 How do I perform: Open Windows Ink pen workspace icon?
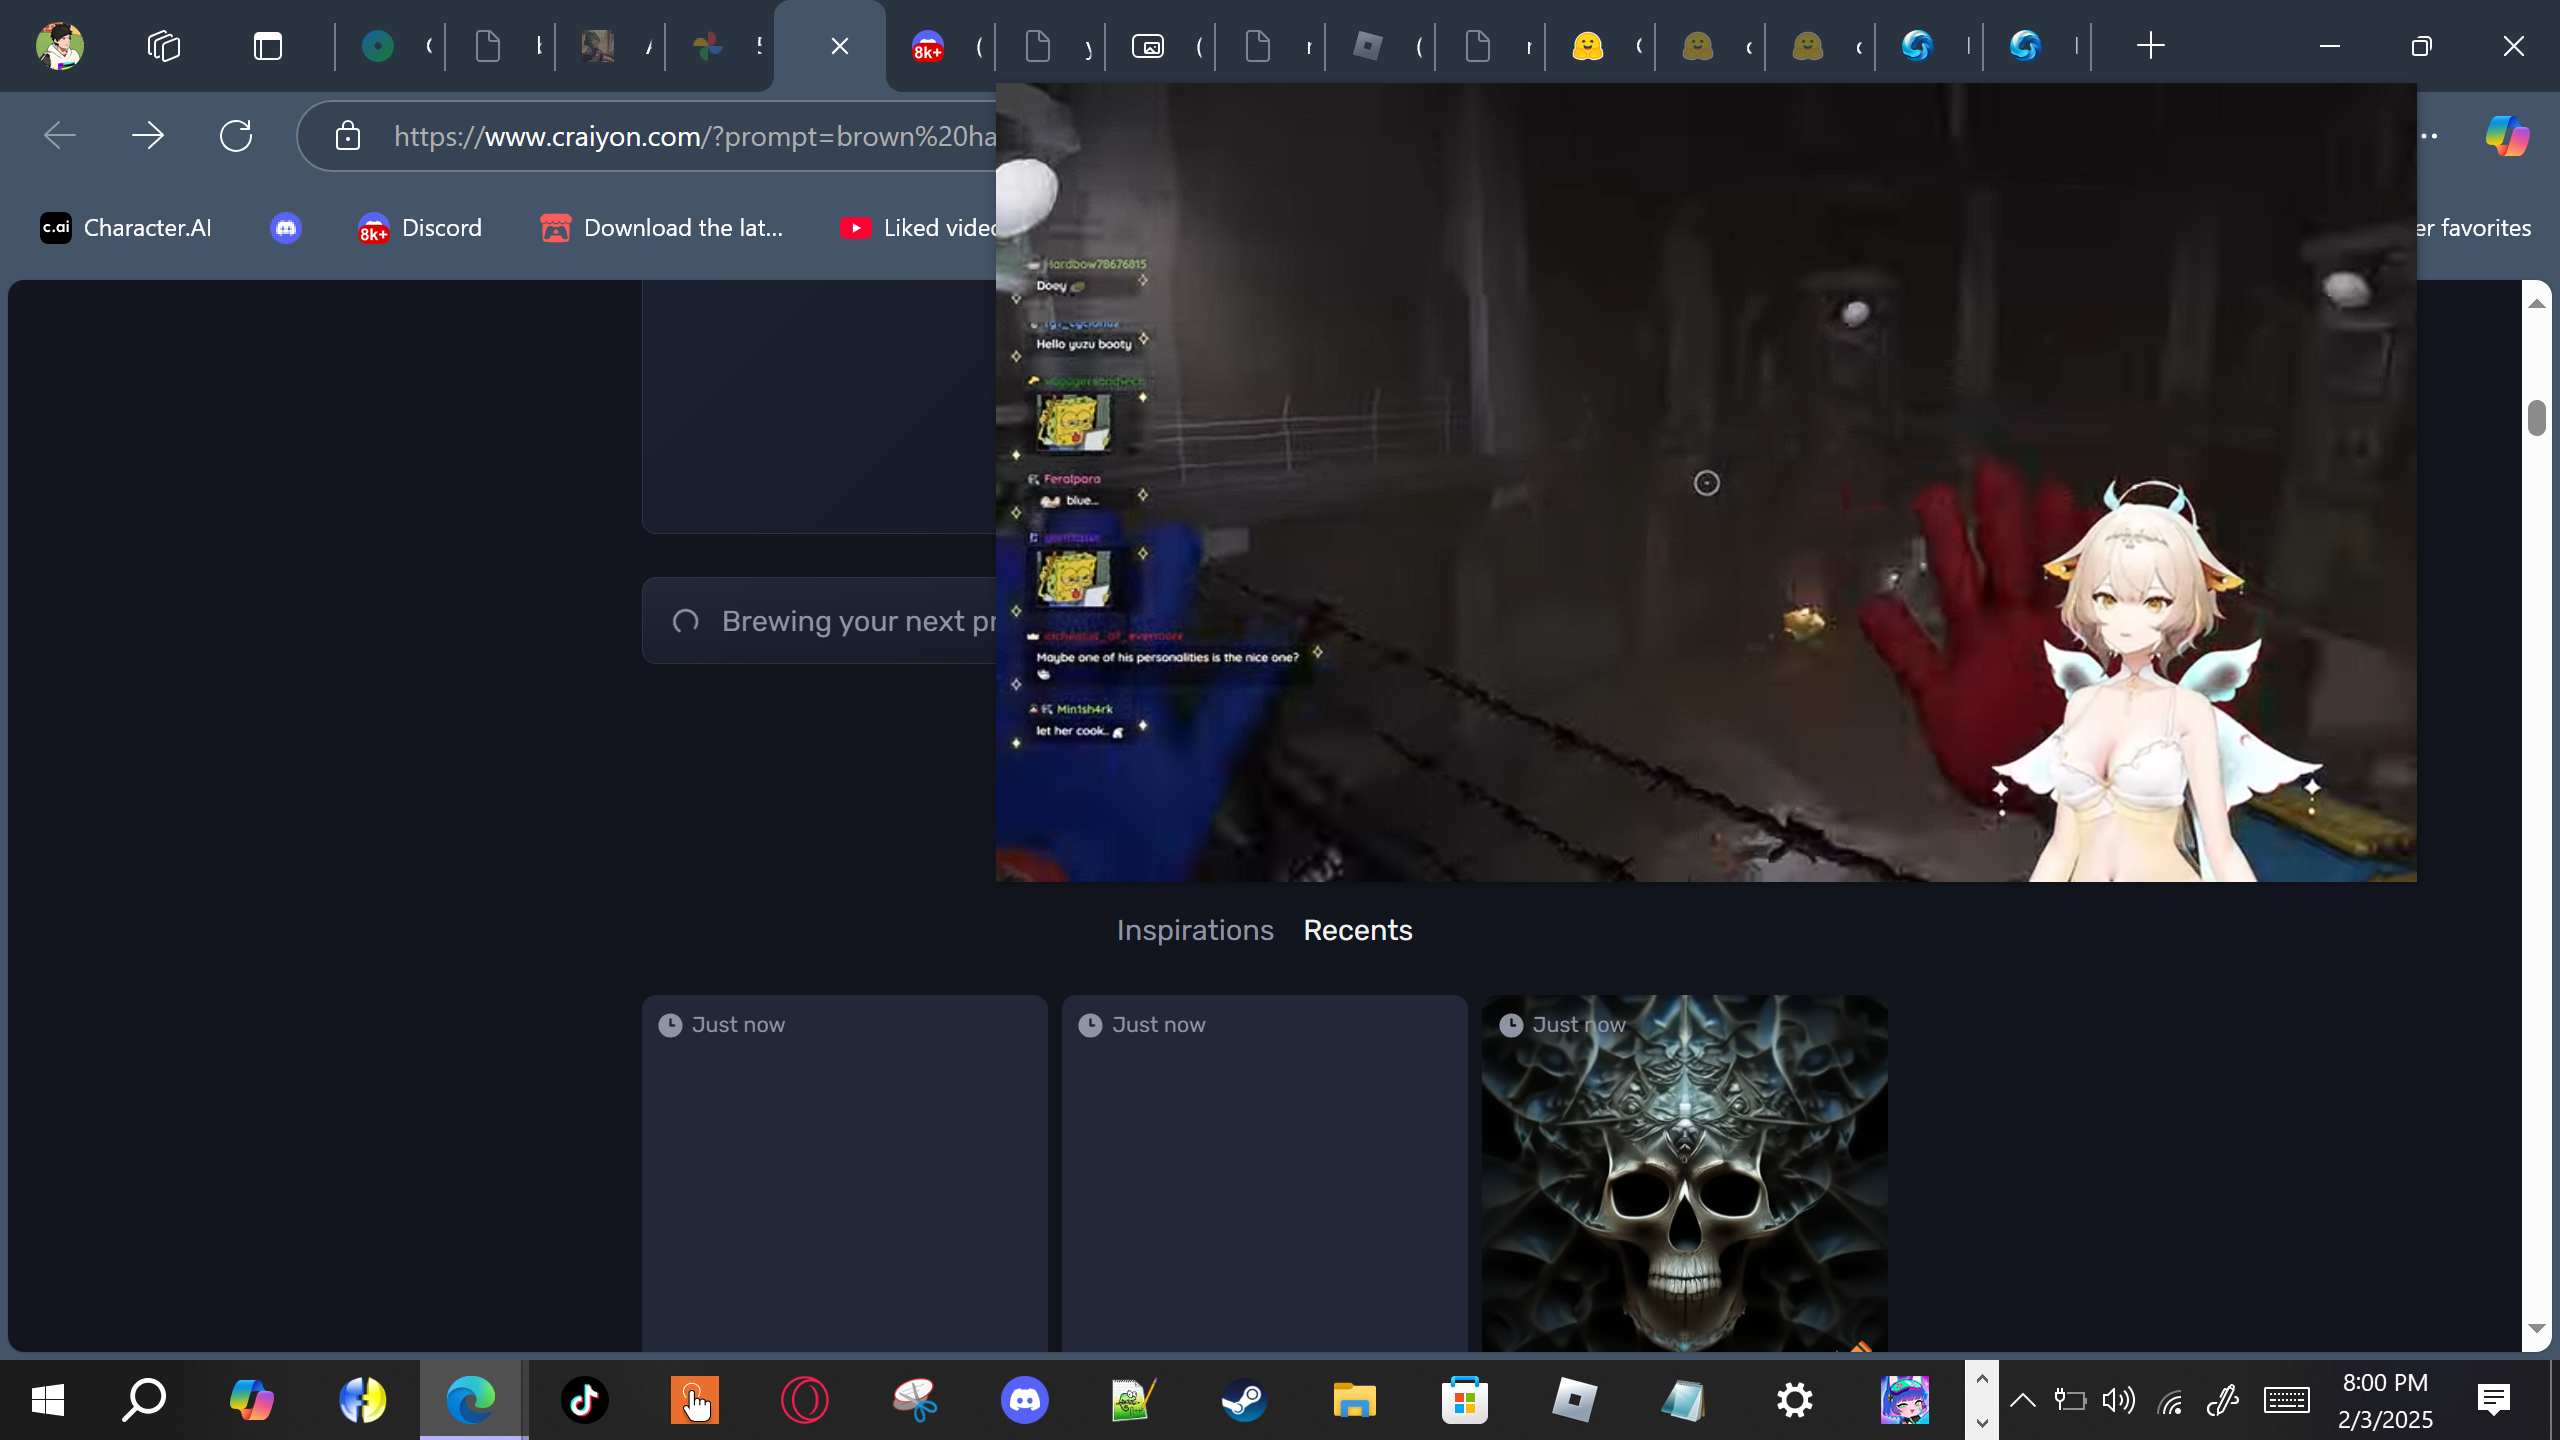(2222, 1400)
